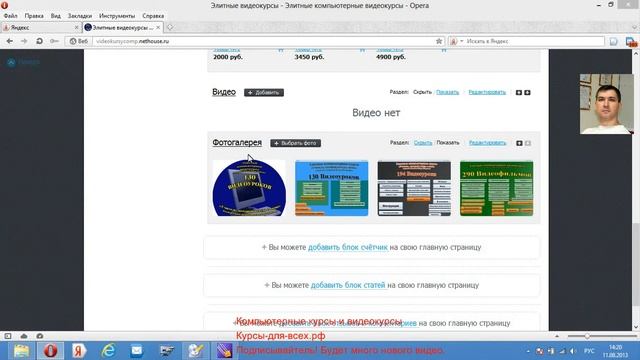
Task: Click the Добавить button next to Видео
Action: [264, 93]
